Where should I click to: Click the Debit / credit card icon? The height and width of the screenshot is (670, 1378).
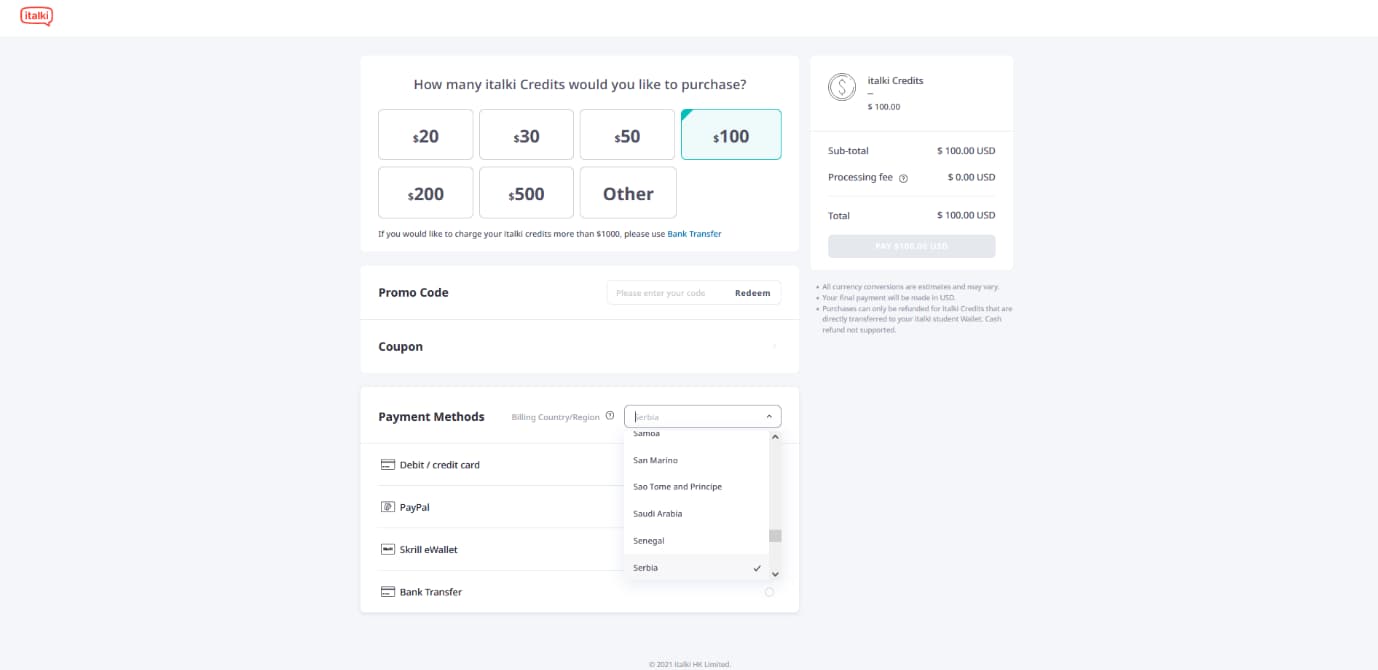[x=388, y=465]
